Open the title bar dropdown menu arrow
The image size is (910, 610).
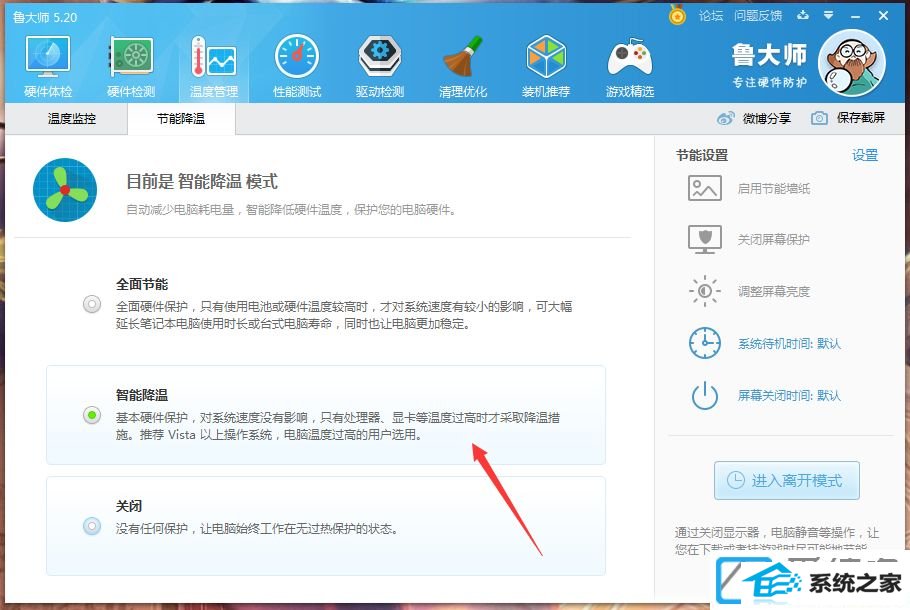click(x=829, y=15)
